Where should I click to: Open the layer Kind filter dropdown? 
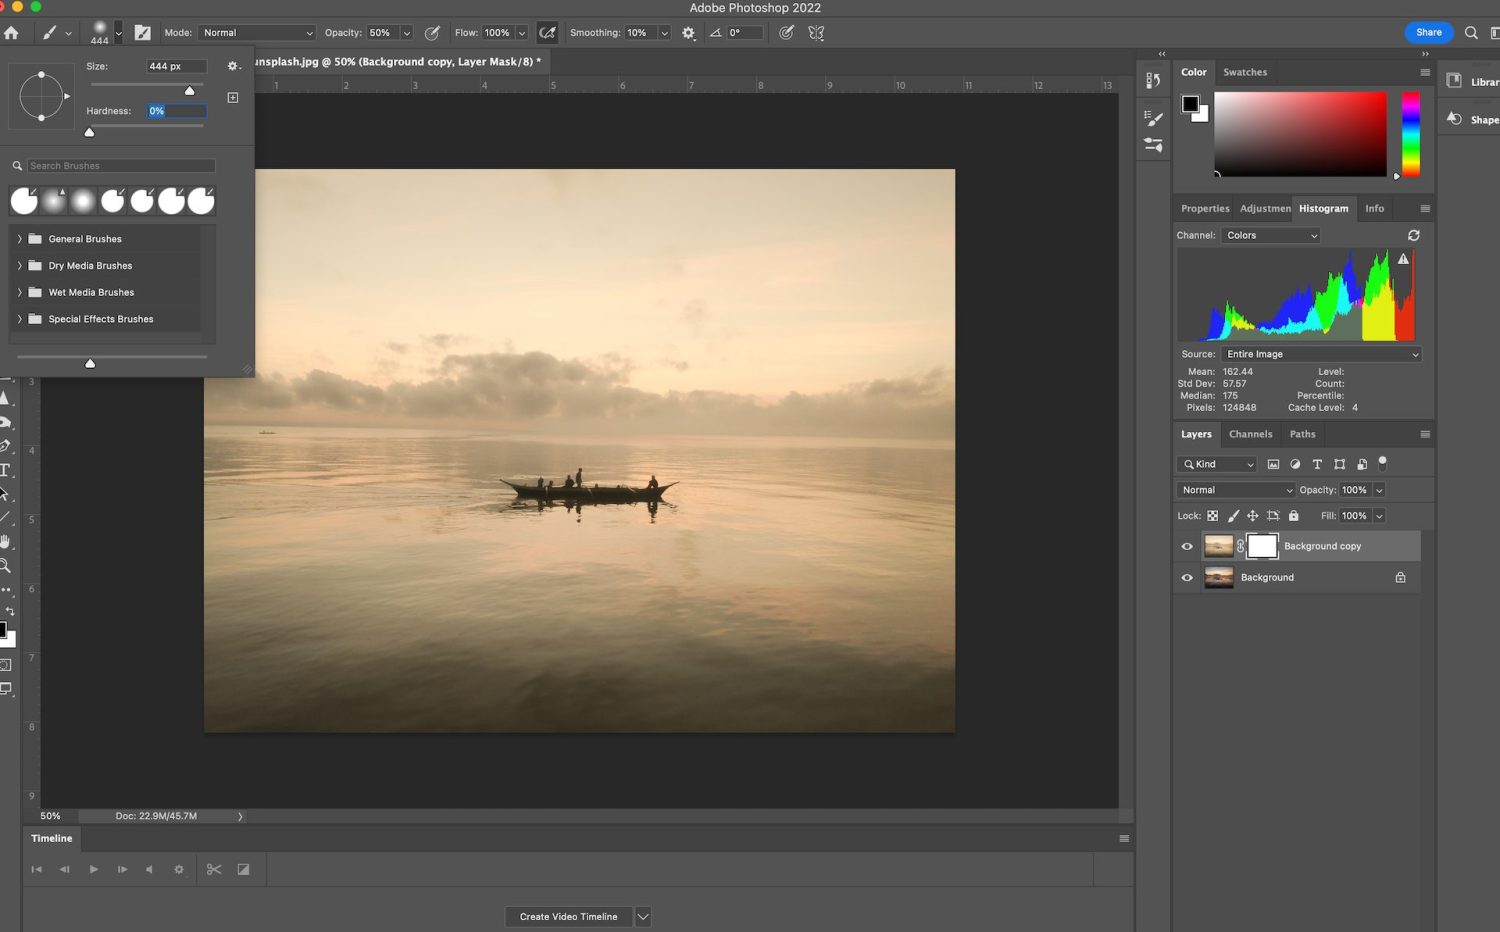[x=1217, y=464]
